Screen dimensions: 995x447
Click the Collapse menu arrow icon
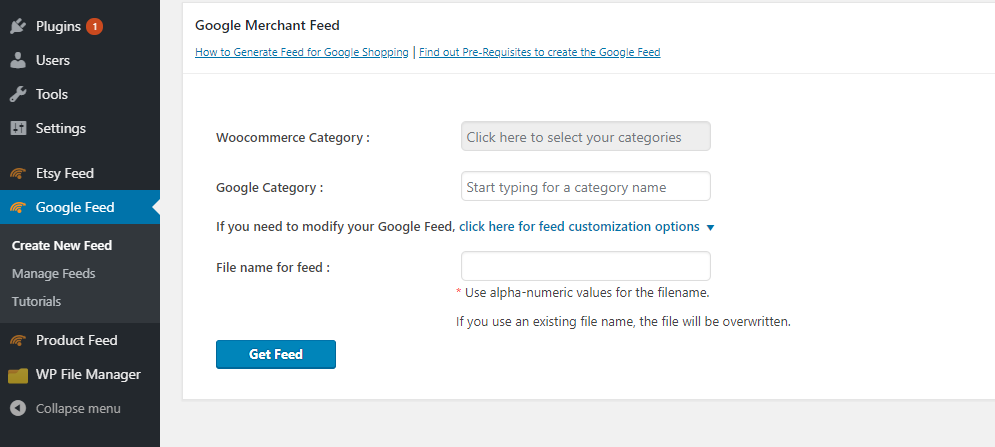[x=18, y=408]
